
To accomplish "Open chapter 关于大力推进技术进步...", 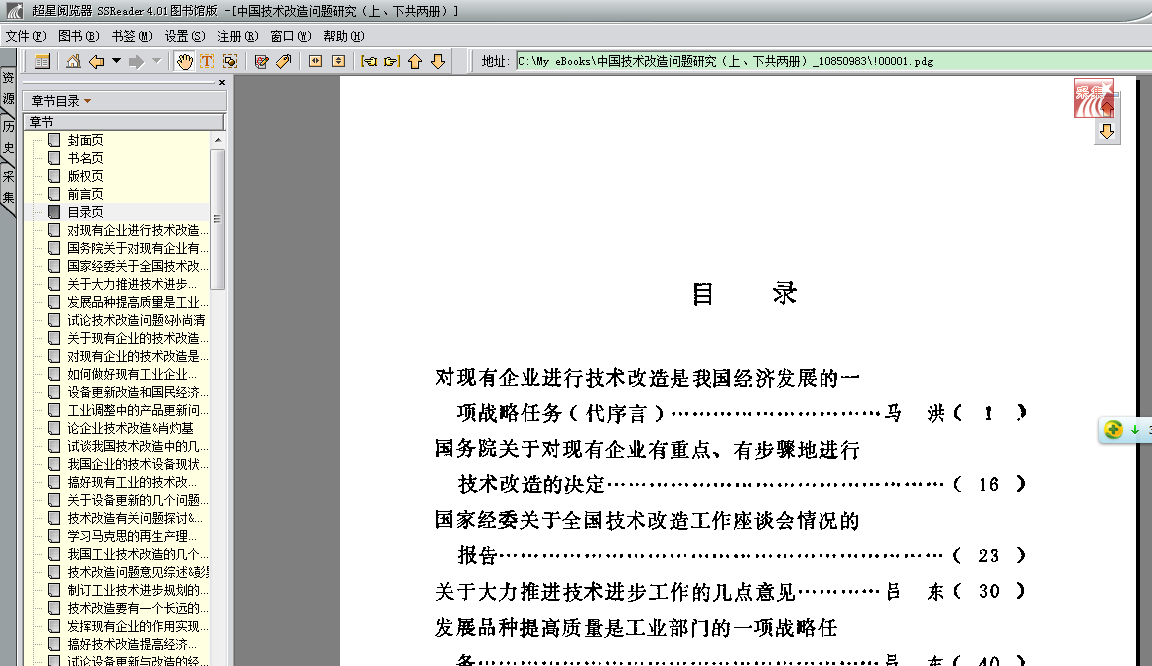I will pyautogui.click(x=132, y=284).
